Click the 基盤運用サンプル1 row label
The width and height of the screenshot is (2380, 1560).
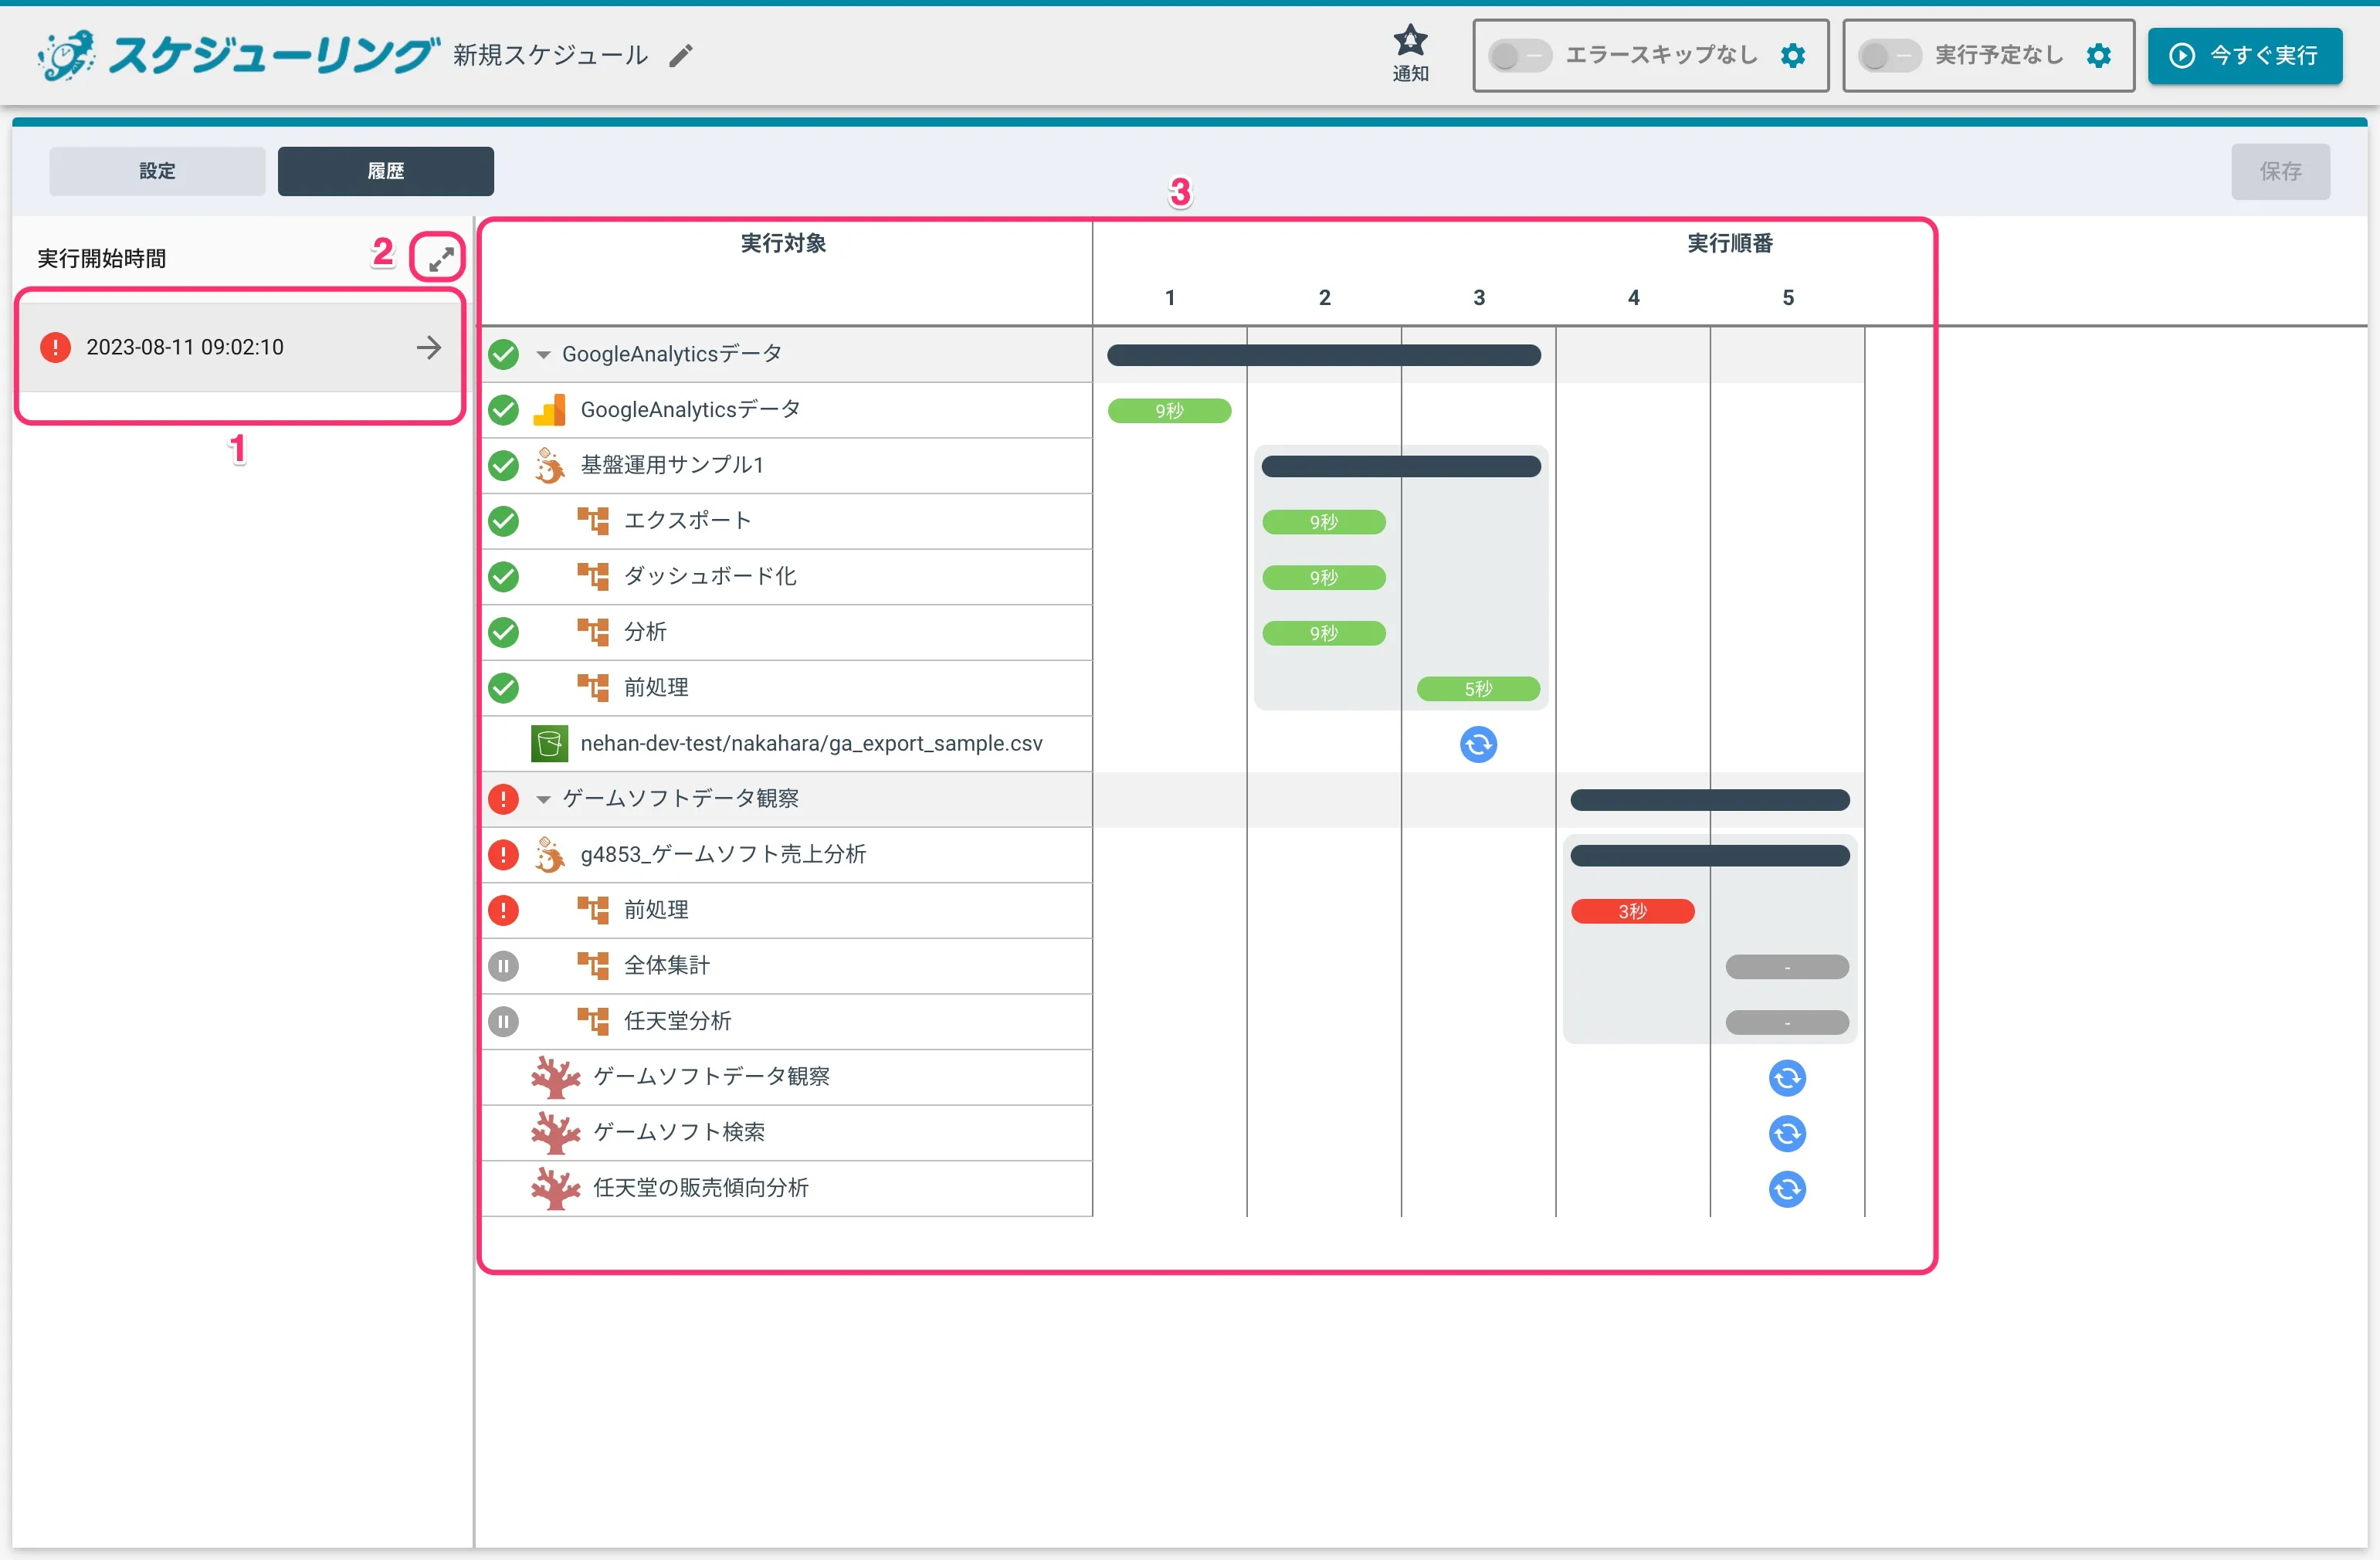point(672,465)
